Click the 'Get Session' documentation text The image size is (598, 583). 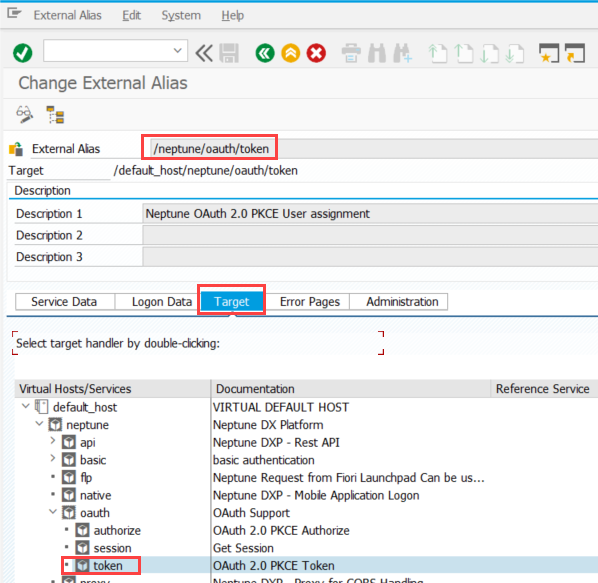tap(243, 548)
